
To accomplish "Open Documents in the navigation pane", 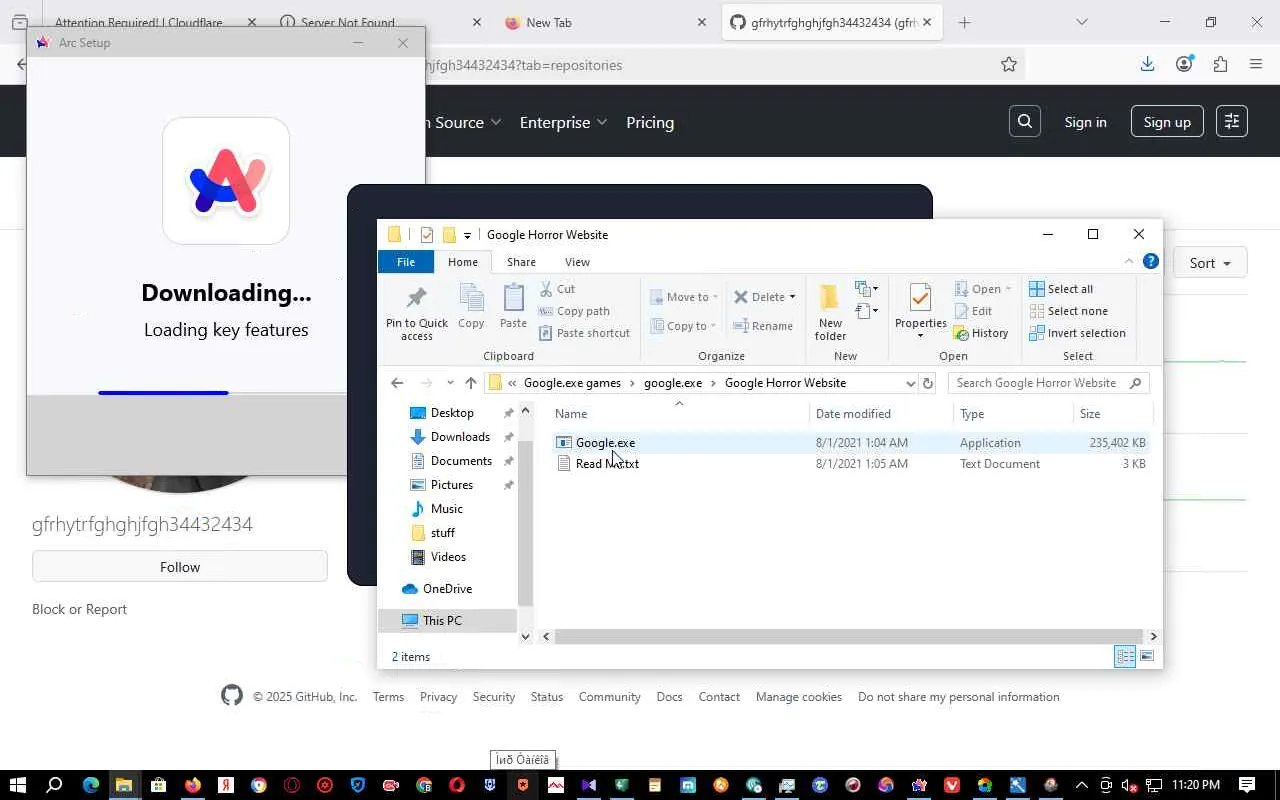I will tap(461, 461).
